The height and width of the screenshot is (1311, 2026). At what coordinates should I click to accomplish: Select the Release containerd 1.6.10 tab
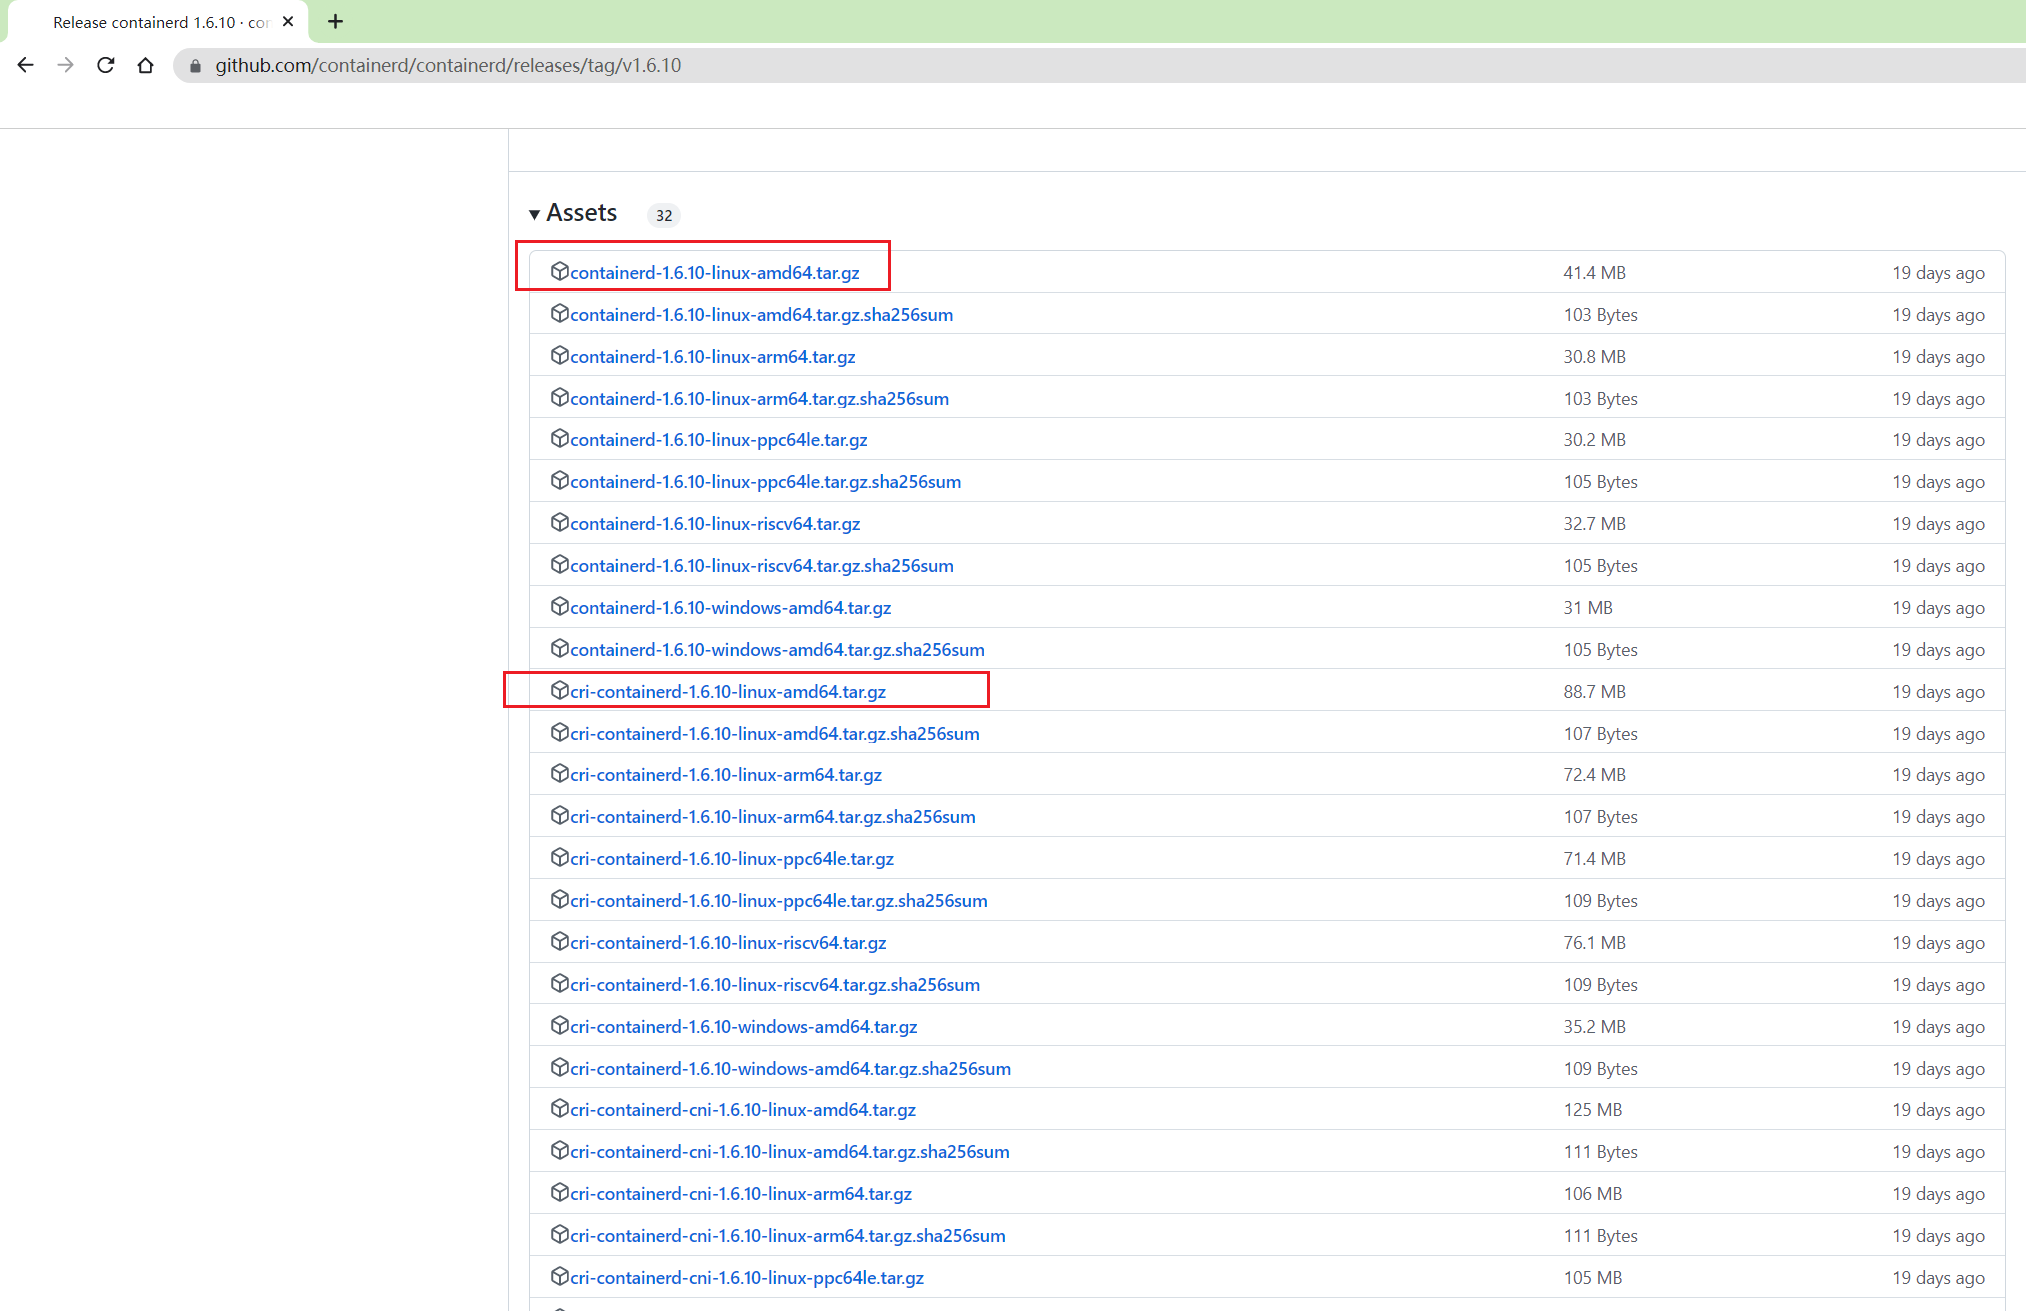pos(160,22)
